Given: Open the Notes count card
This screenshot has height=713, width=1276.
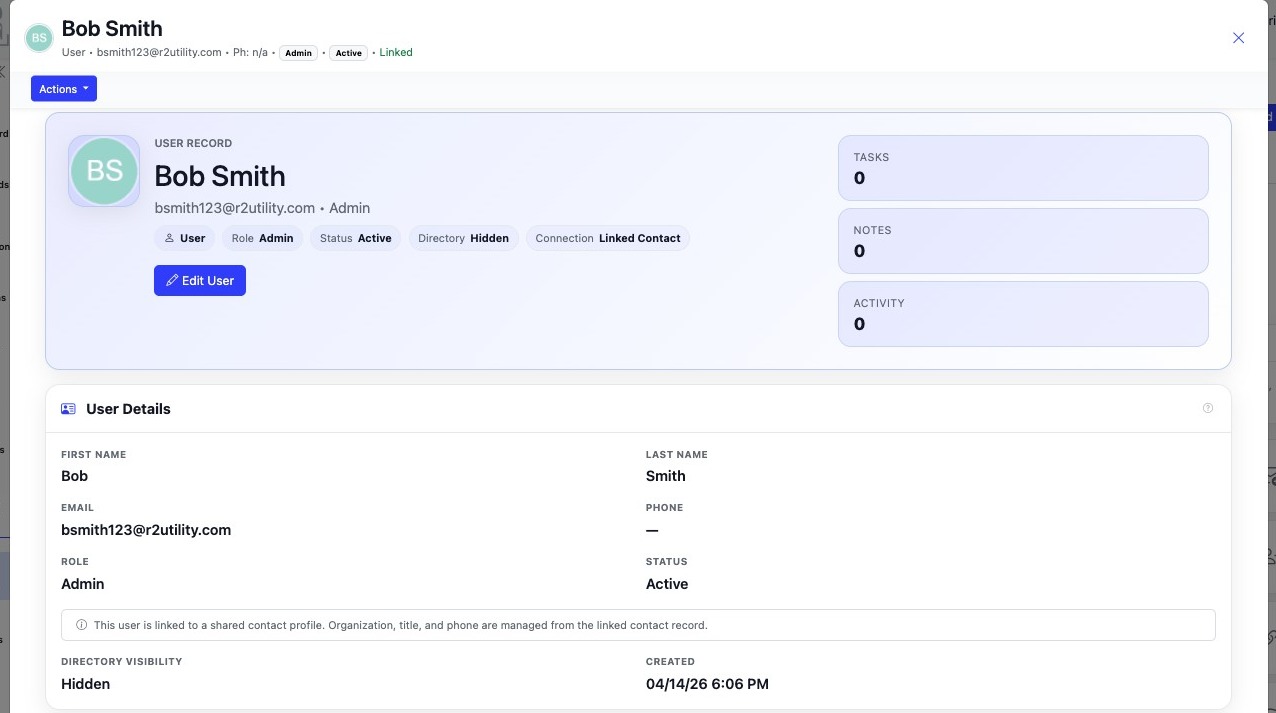Looking at the screenshot, I should click(1023, 241).
